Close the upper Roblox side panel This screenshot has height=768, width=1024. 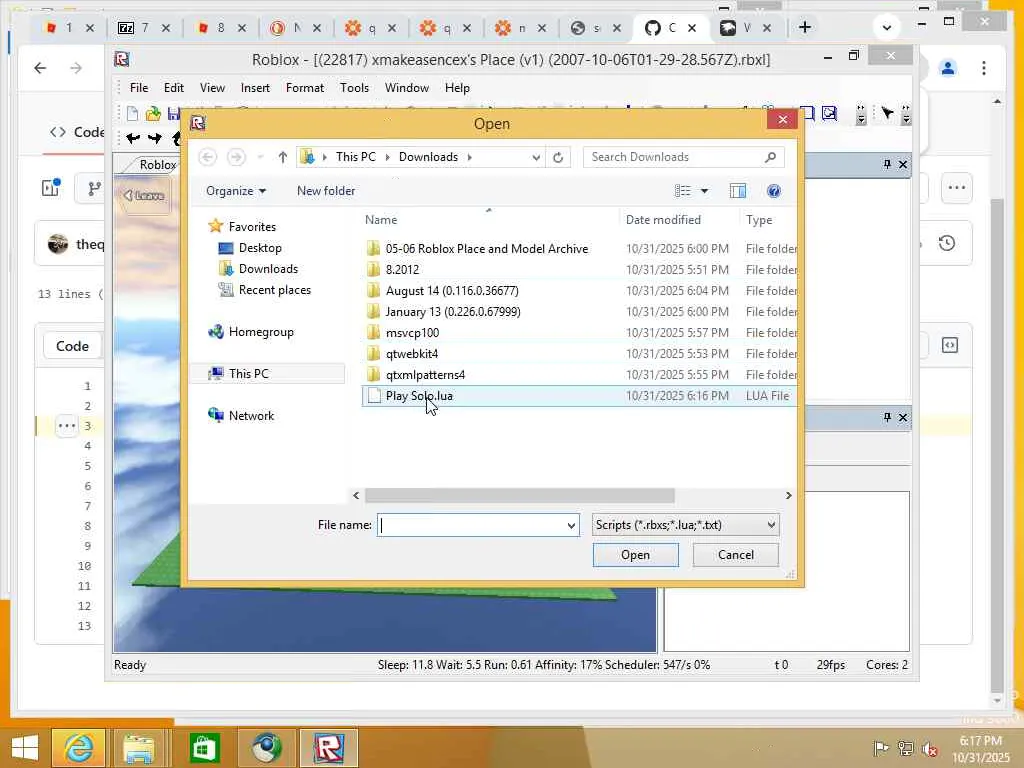pos(903,164)
